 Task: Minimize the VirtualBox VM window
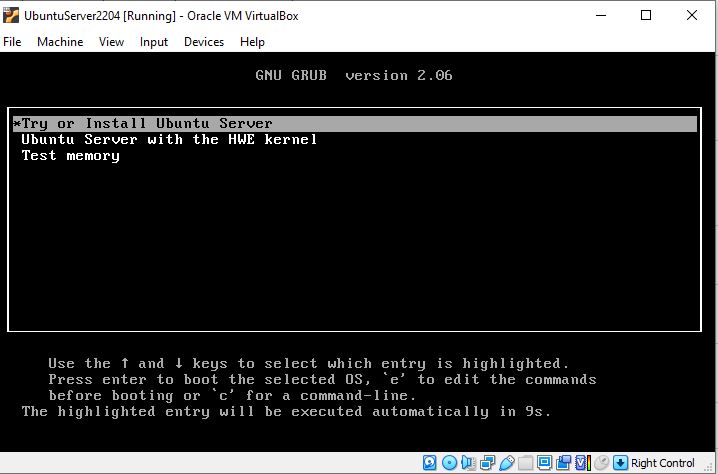point(601,16)
